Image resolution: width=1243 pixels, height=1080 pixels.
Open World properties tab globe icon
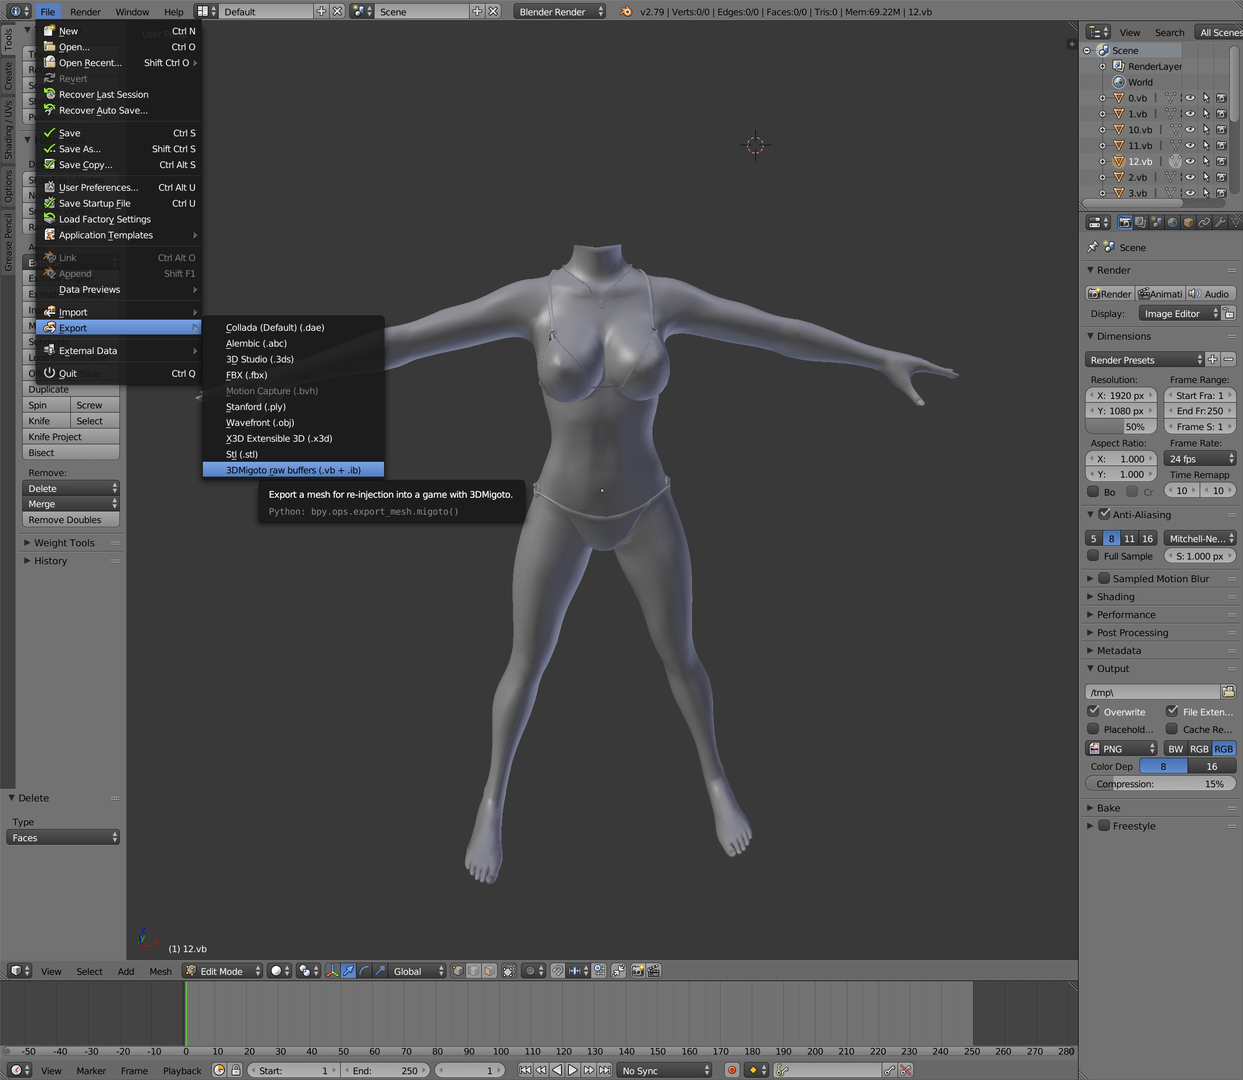(x=1173, y=222)
